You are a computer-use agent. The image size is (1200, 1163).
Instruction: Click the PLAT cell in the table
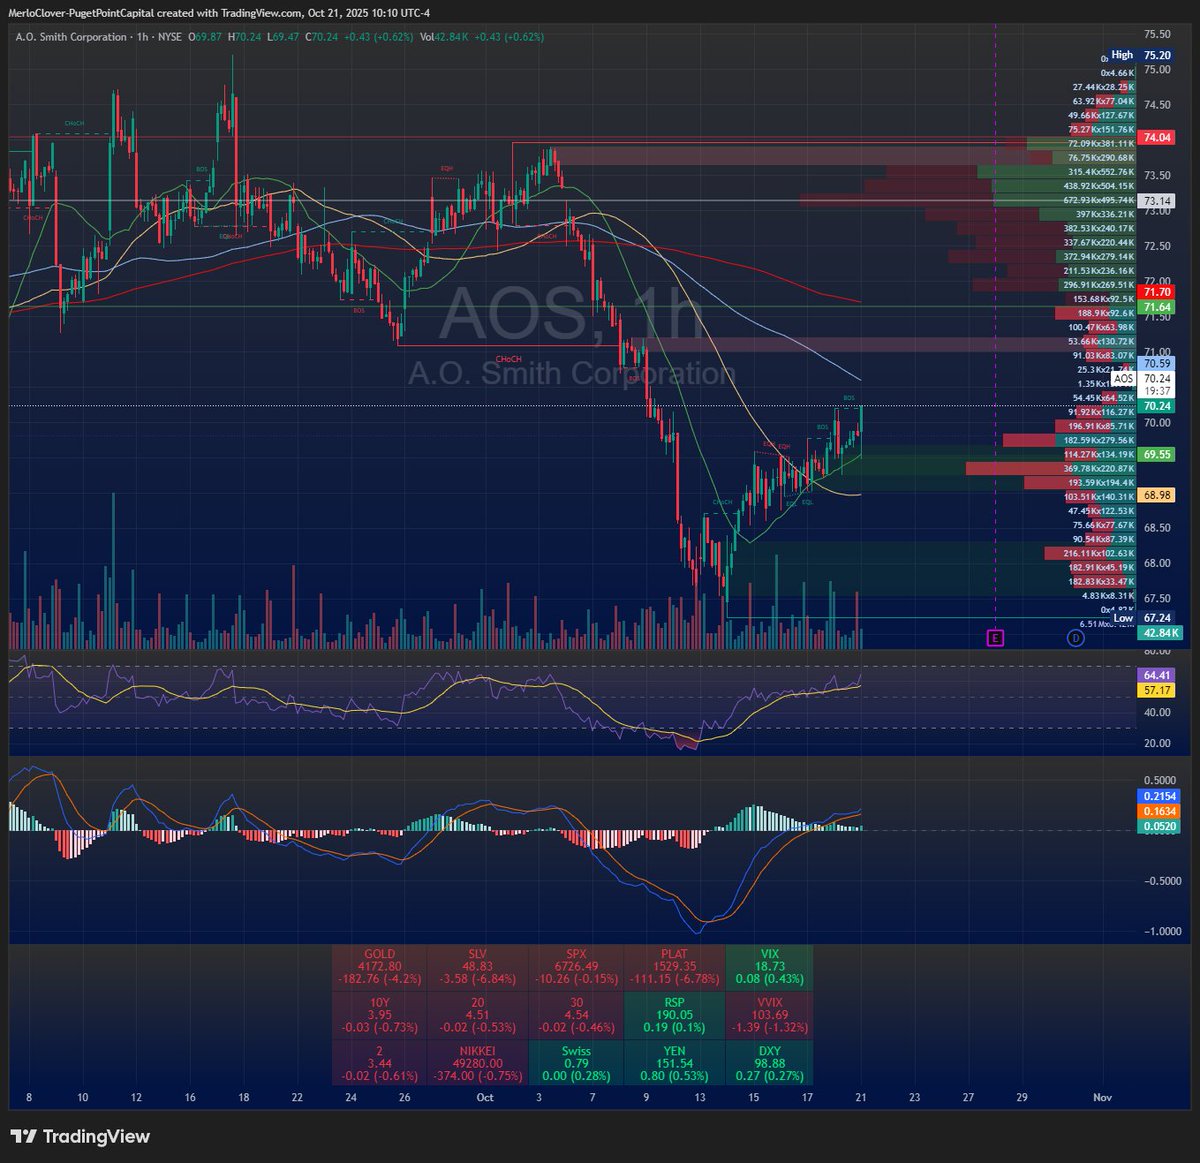click(x=675, y=967)
